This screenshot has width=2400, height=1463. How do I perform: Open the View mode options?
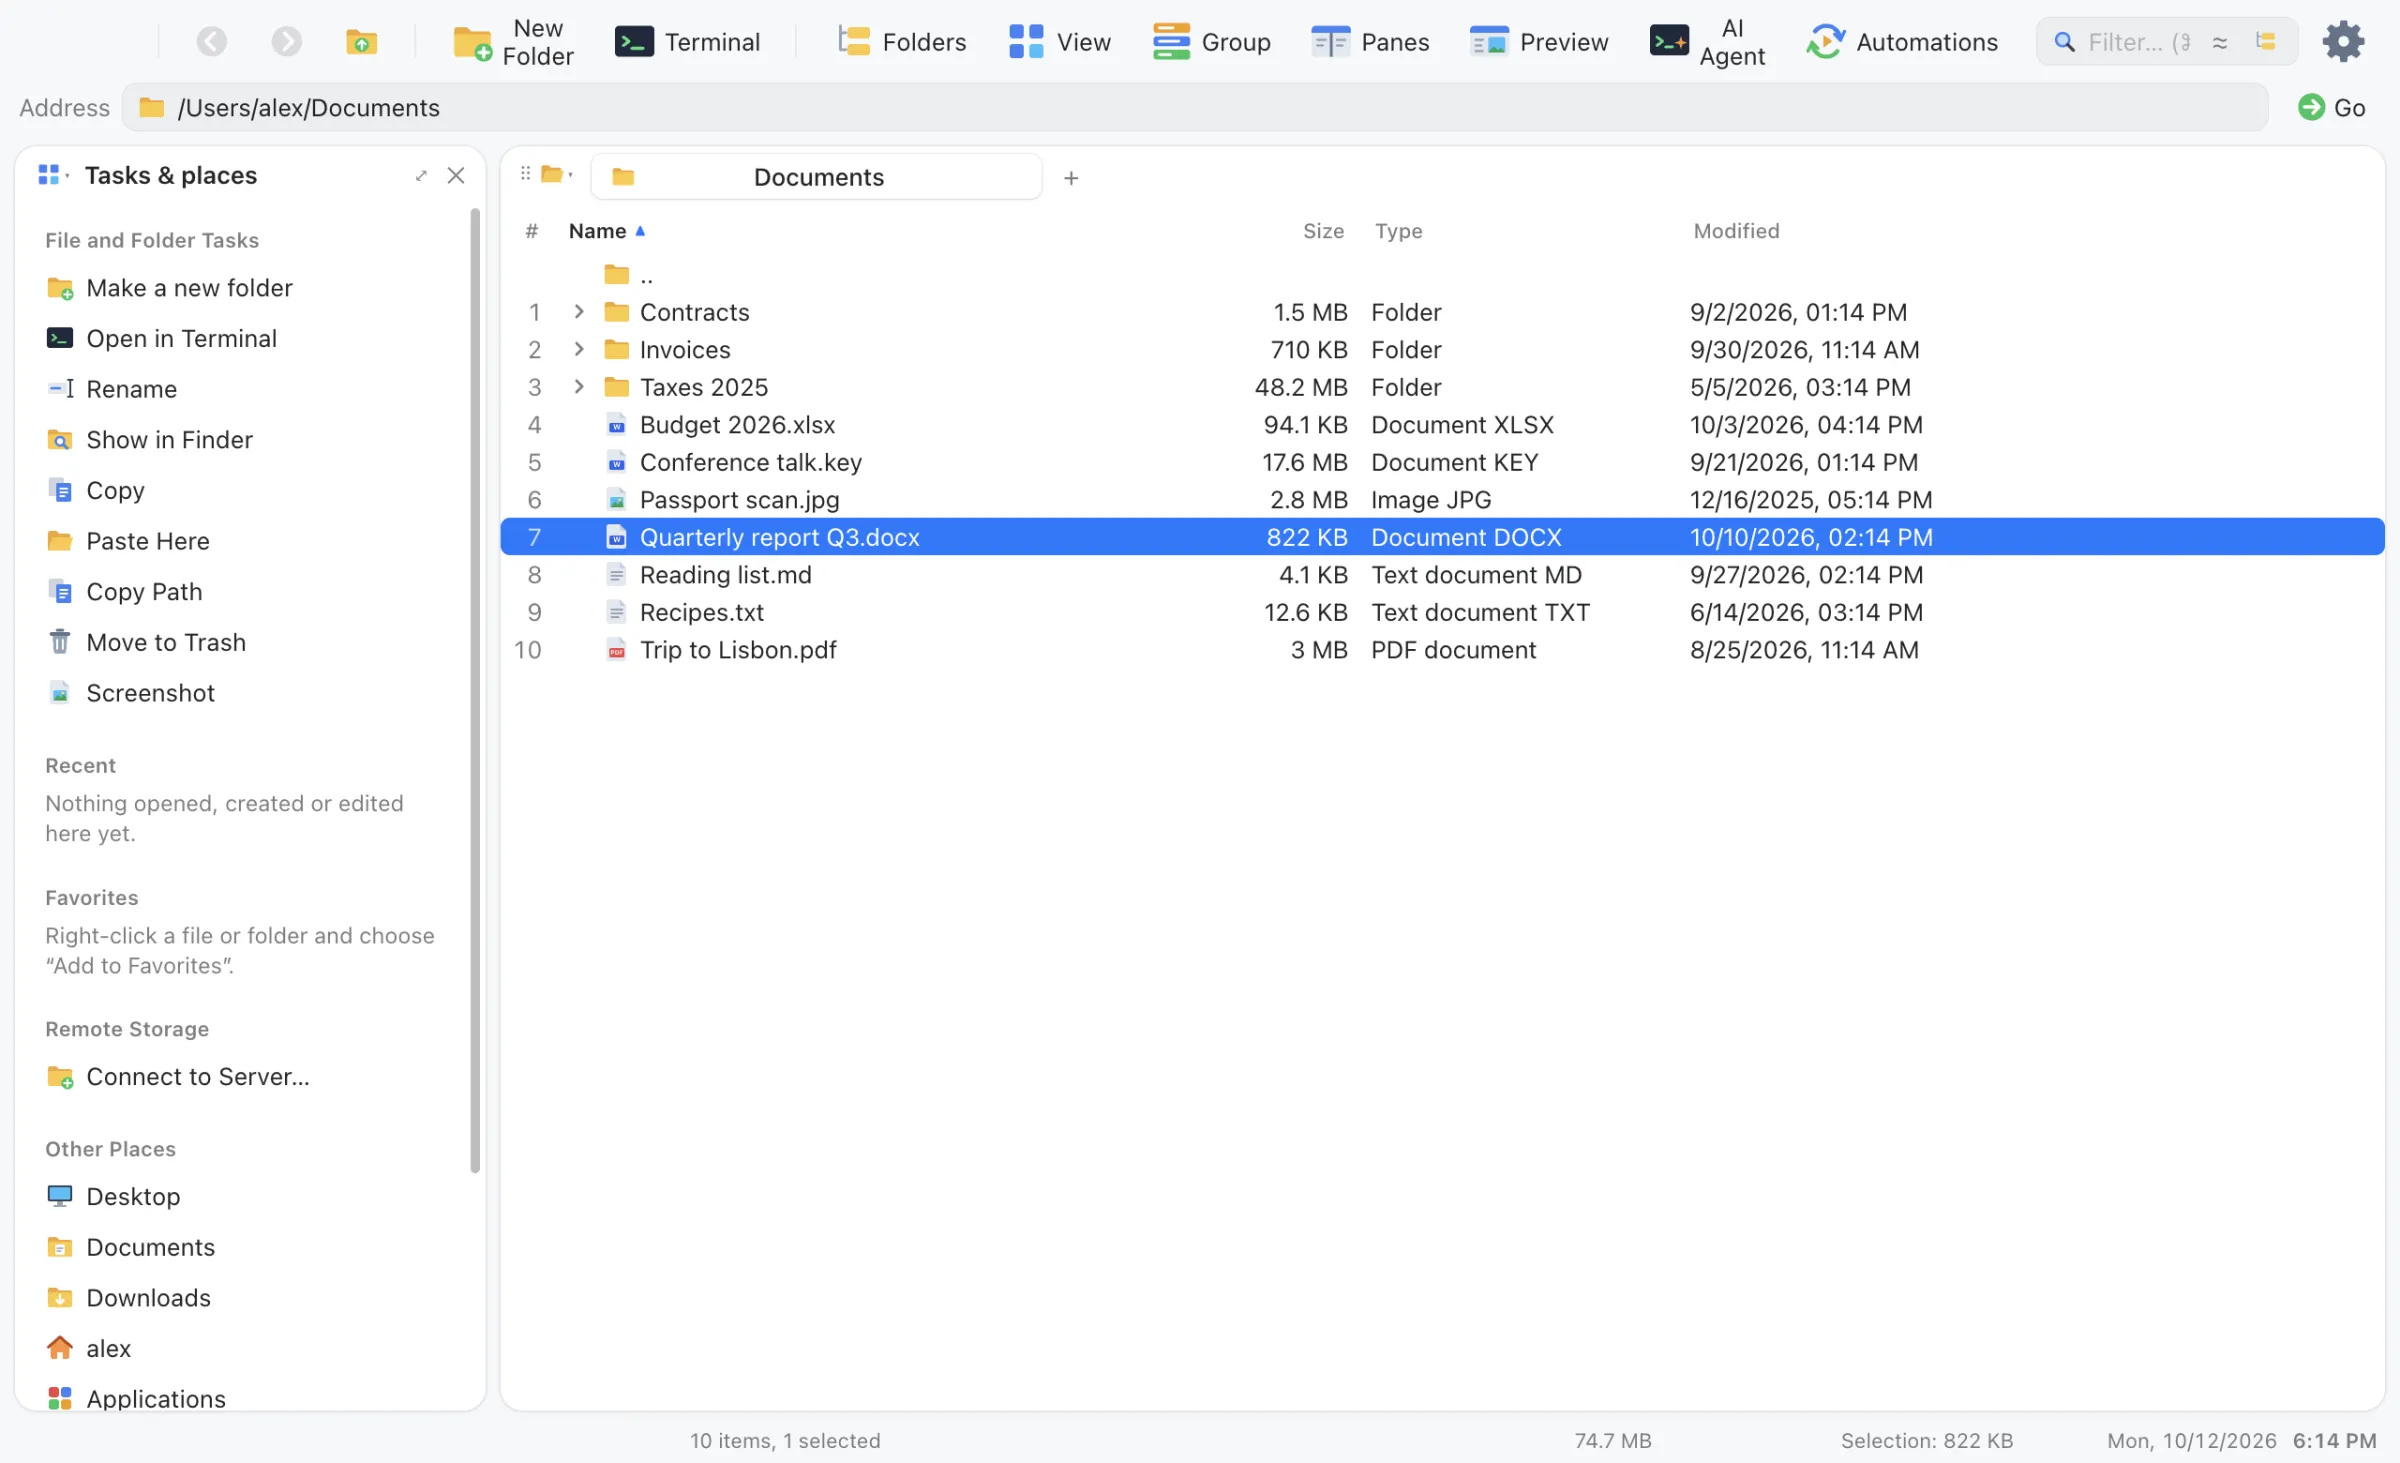1060,42
